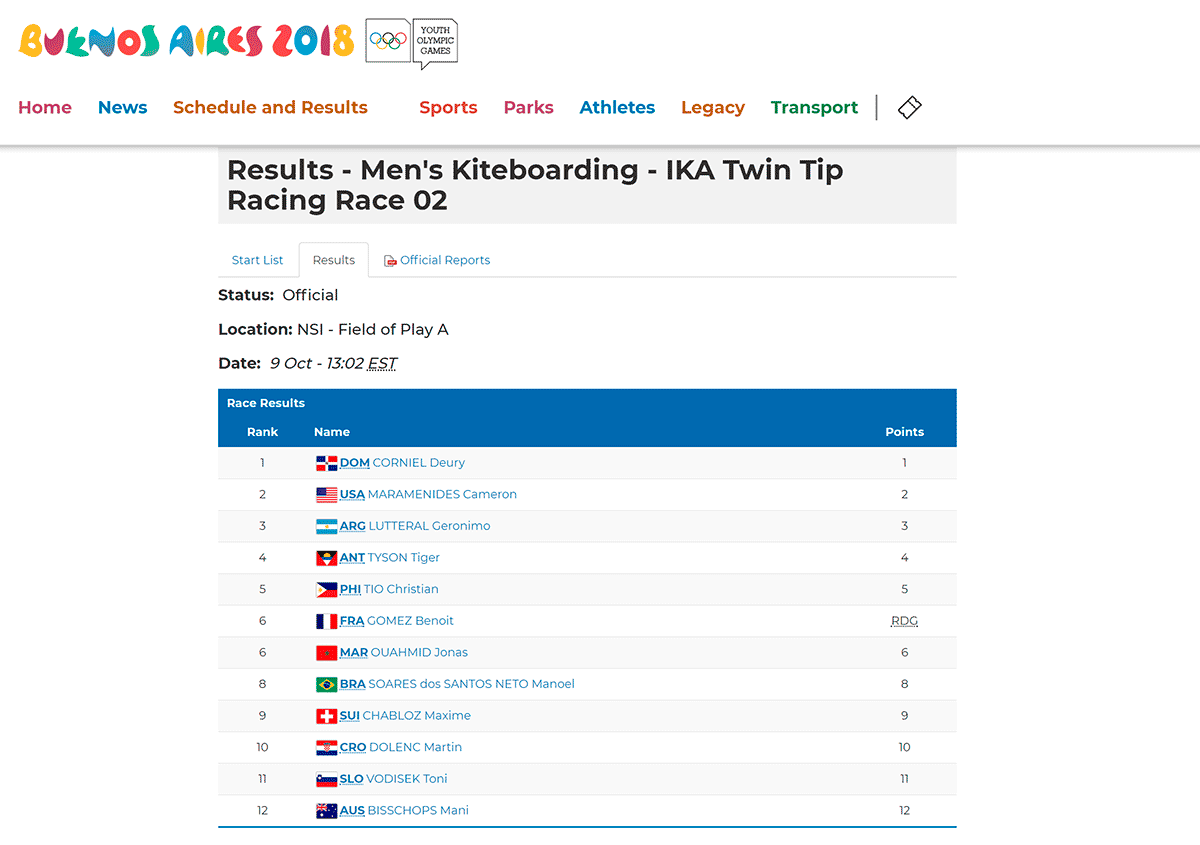Click the Australian flag beside BISSCHOPS Mani

327,811
